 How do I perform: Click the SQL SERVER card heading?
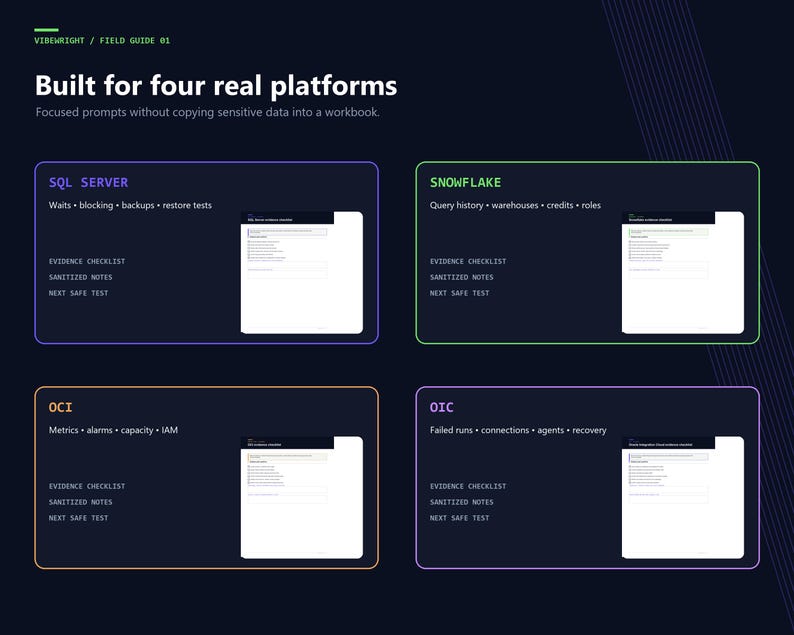point(89,183)
